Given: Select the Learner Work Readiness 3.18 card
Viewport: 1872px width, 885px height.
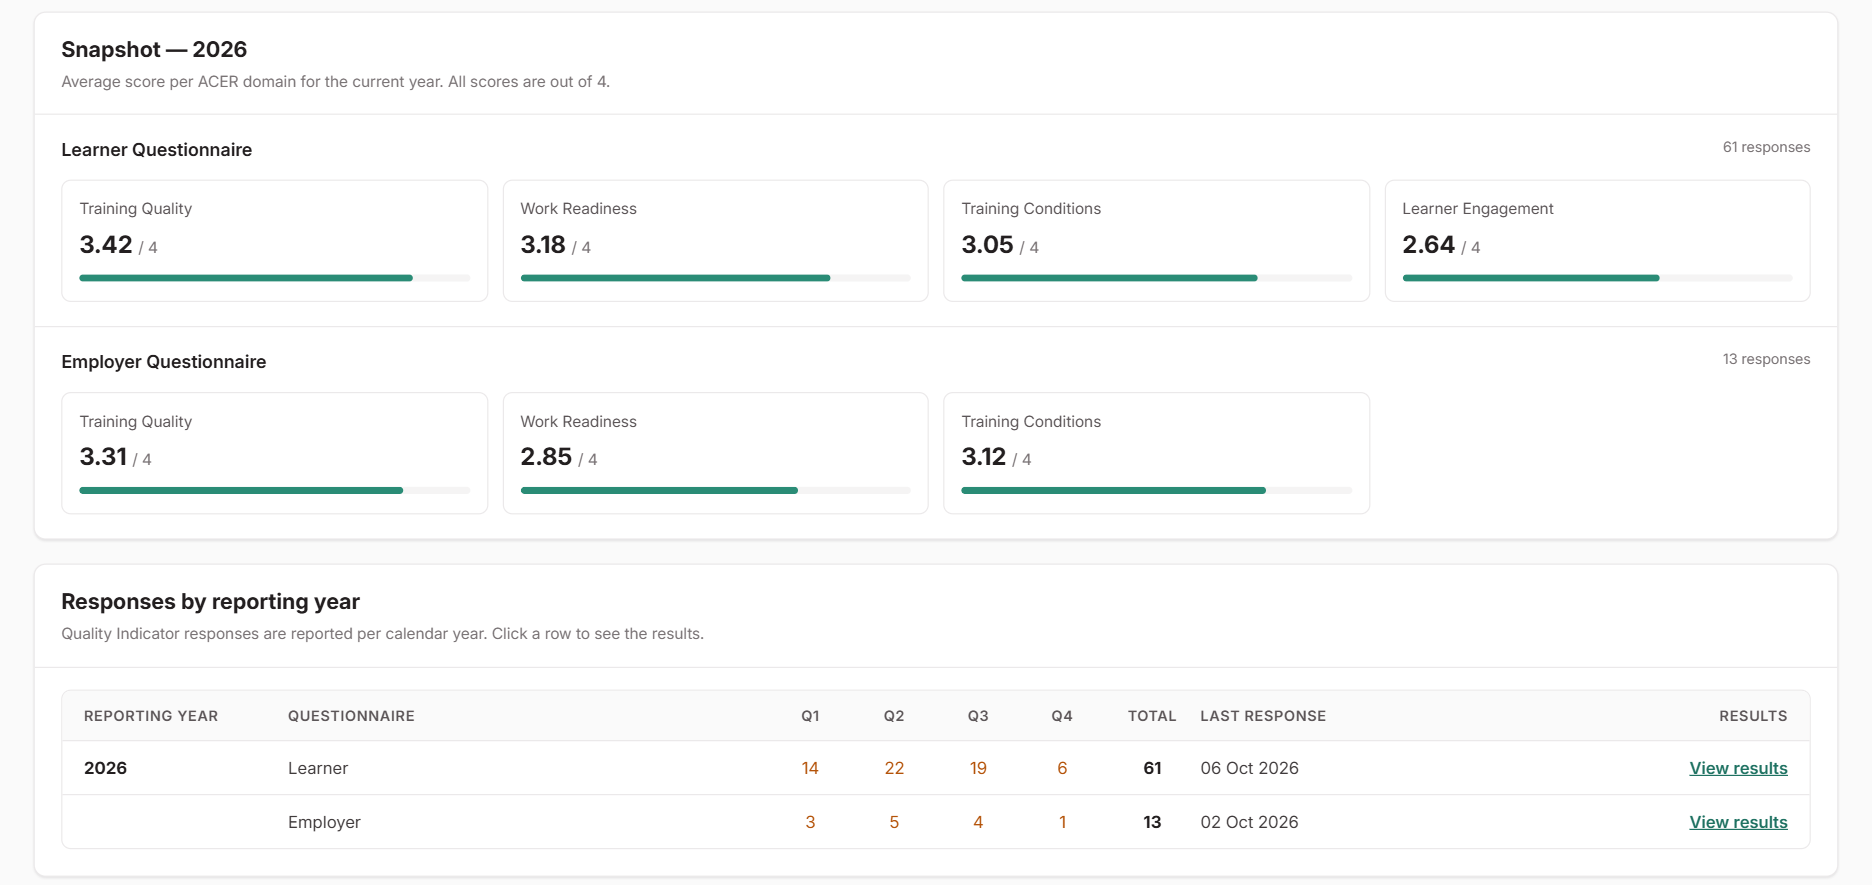Looking at the screenshot, I should [715, 241].
